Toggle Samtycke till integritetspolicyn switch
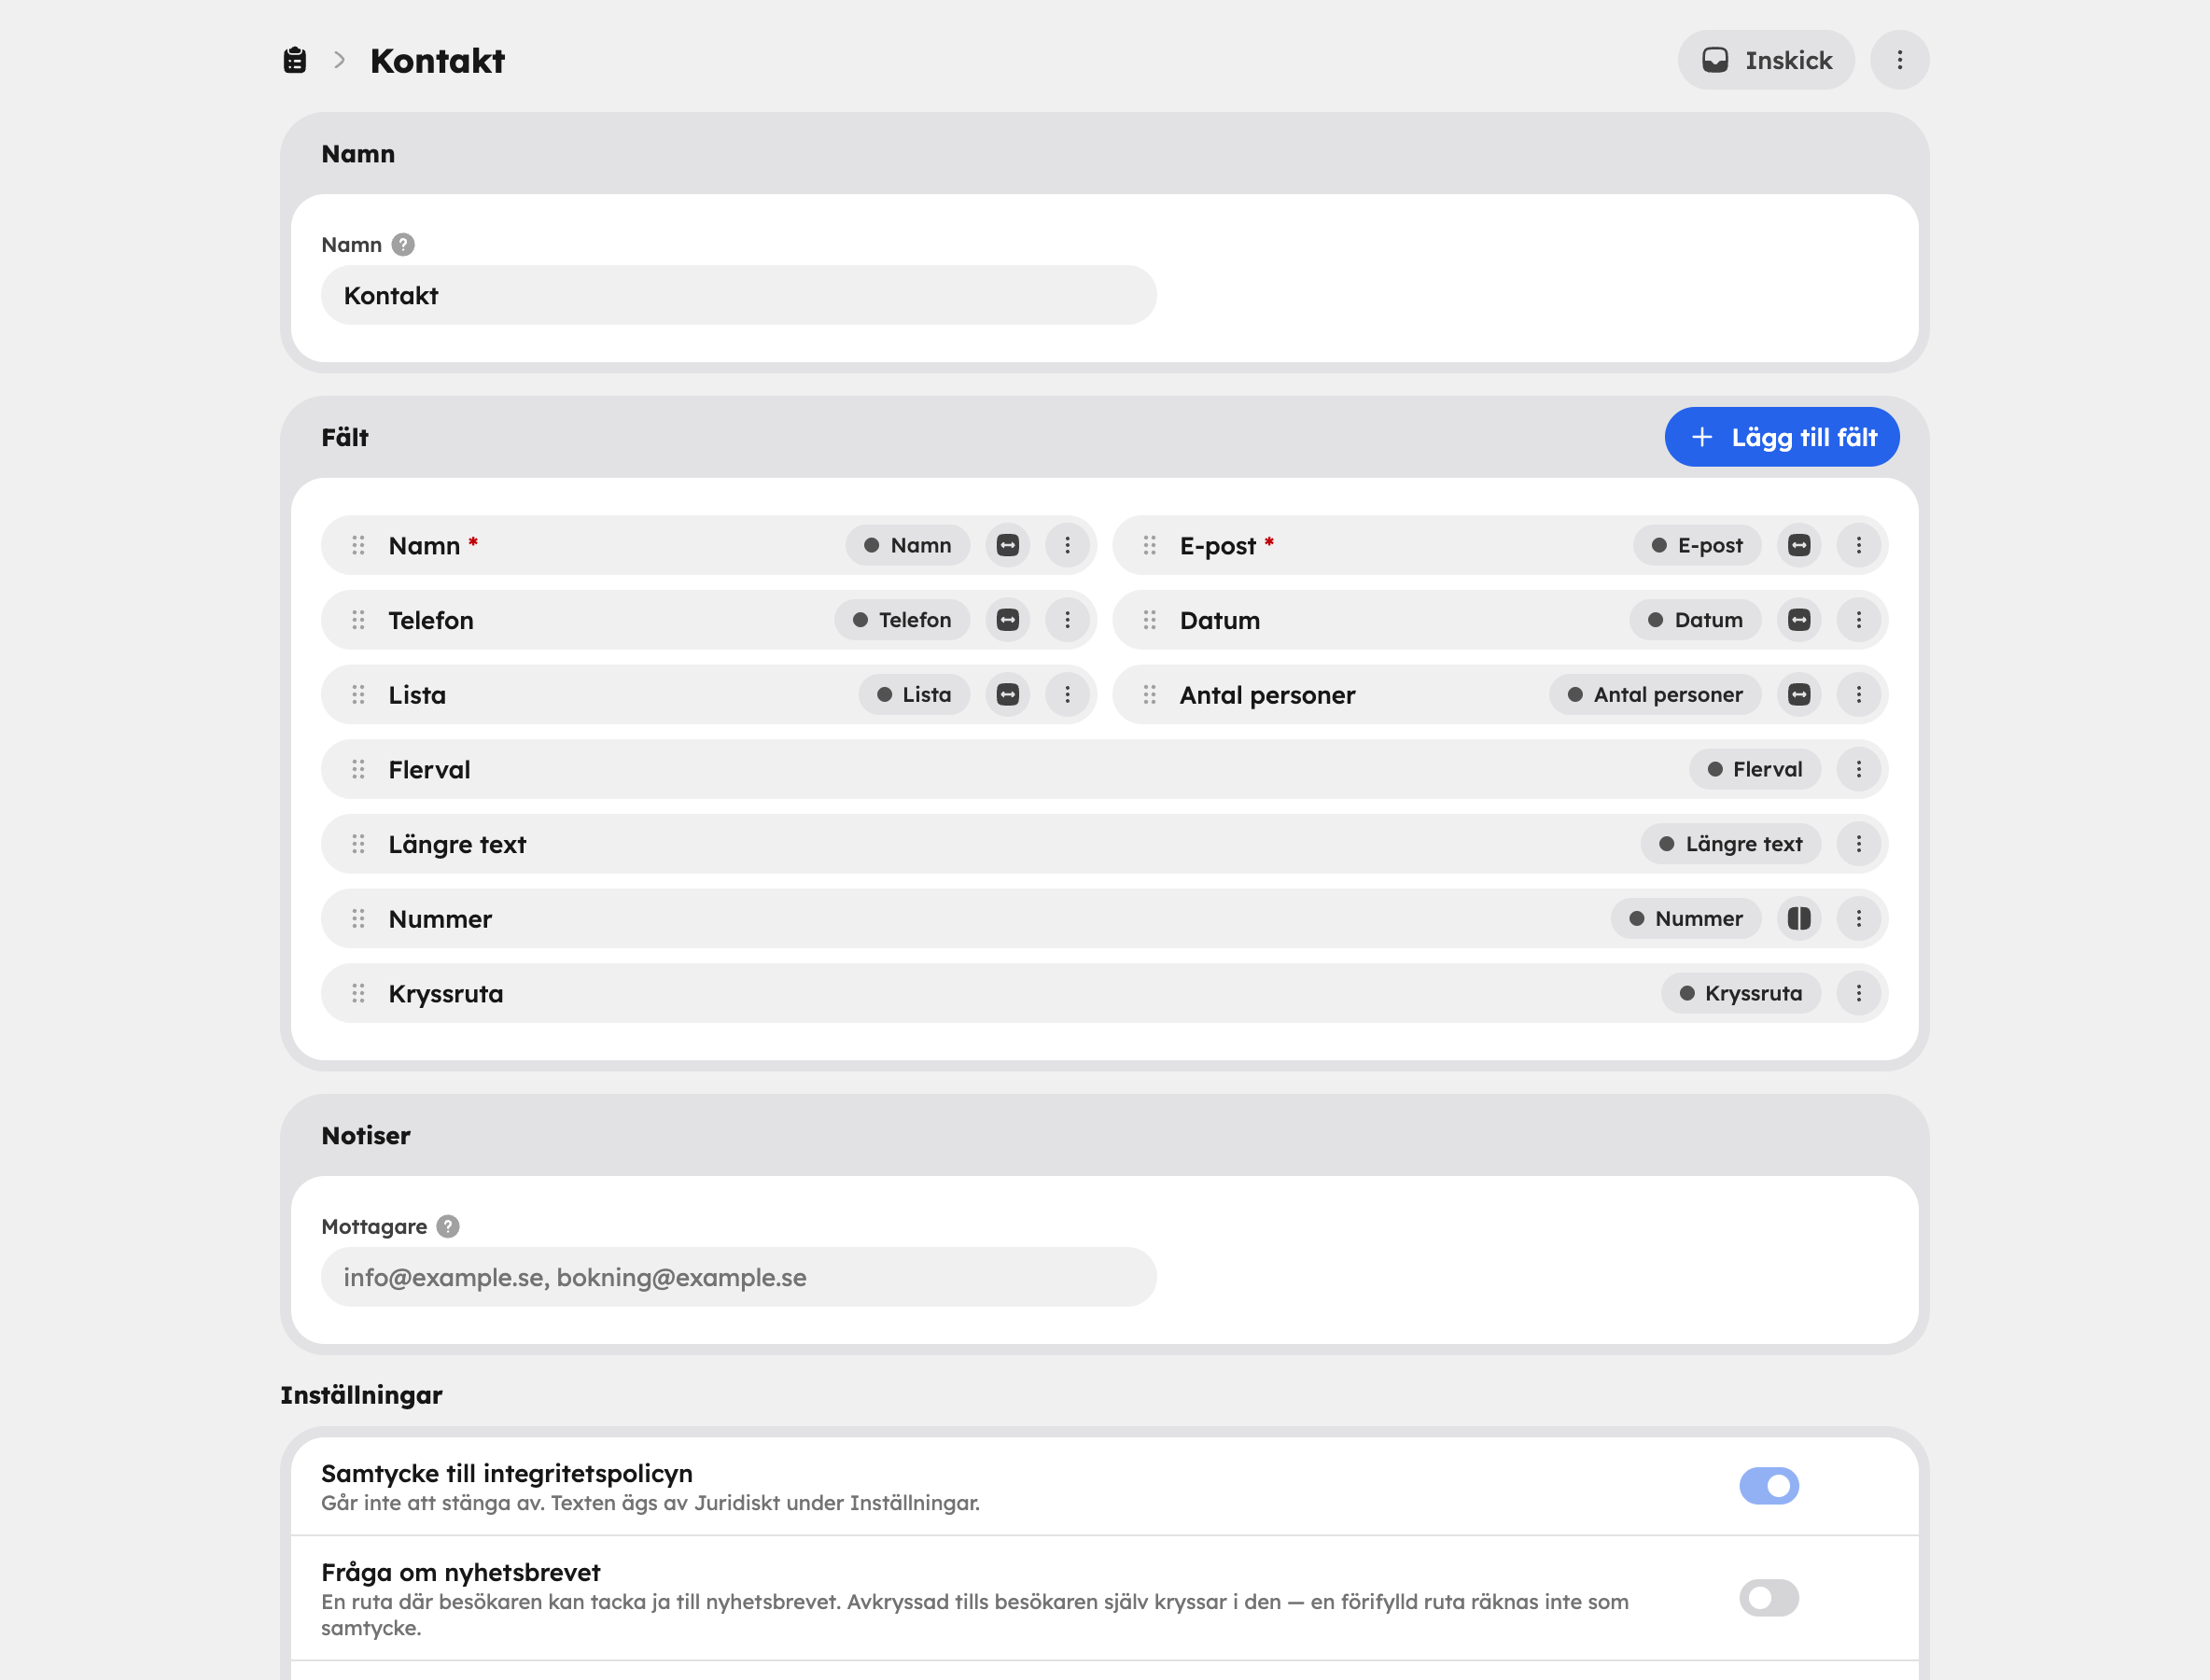Image resolution: width=2210 pixels, height=1680 pixels. (1768, 1486)
